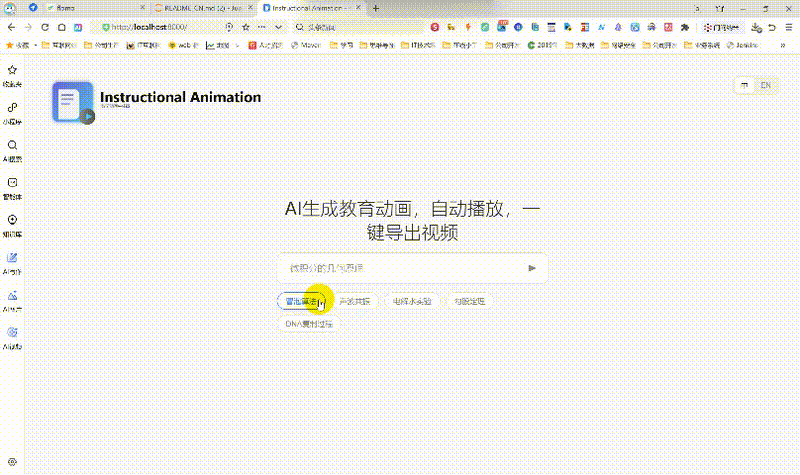Open the AI image mountain icon in the sidebar

coord(12,295)
